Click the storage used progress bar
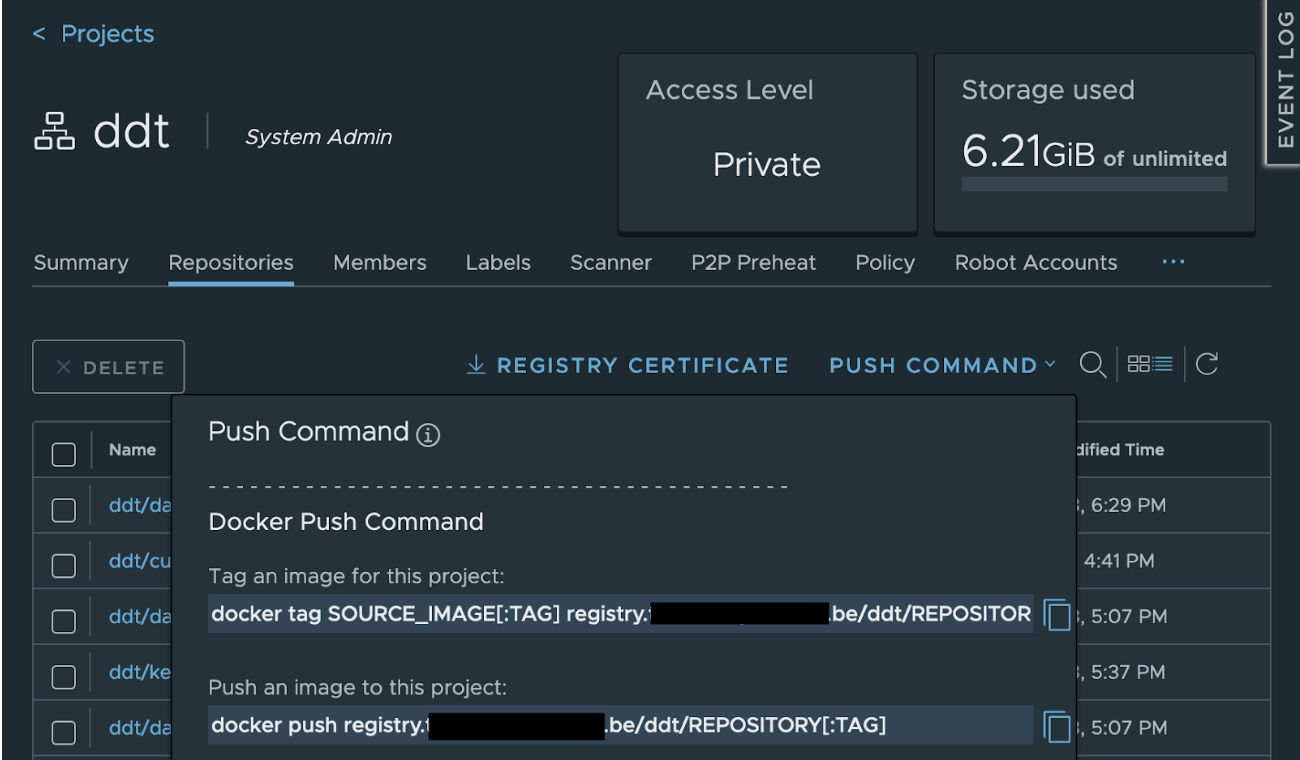 pos(1094,183)
